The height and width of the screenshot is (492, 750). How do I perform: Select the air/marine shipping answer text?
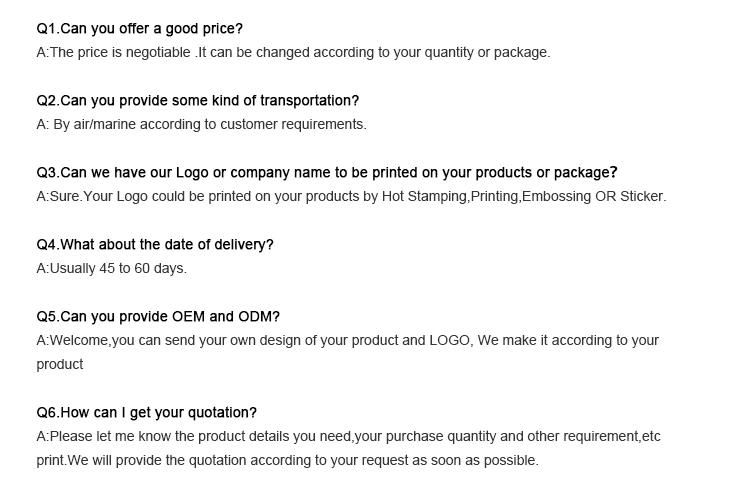coord(201,124)
